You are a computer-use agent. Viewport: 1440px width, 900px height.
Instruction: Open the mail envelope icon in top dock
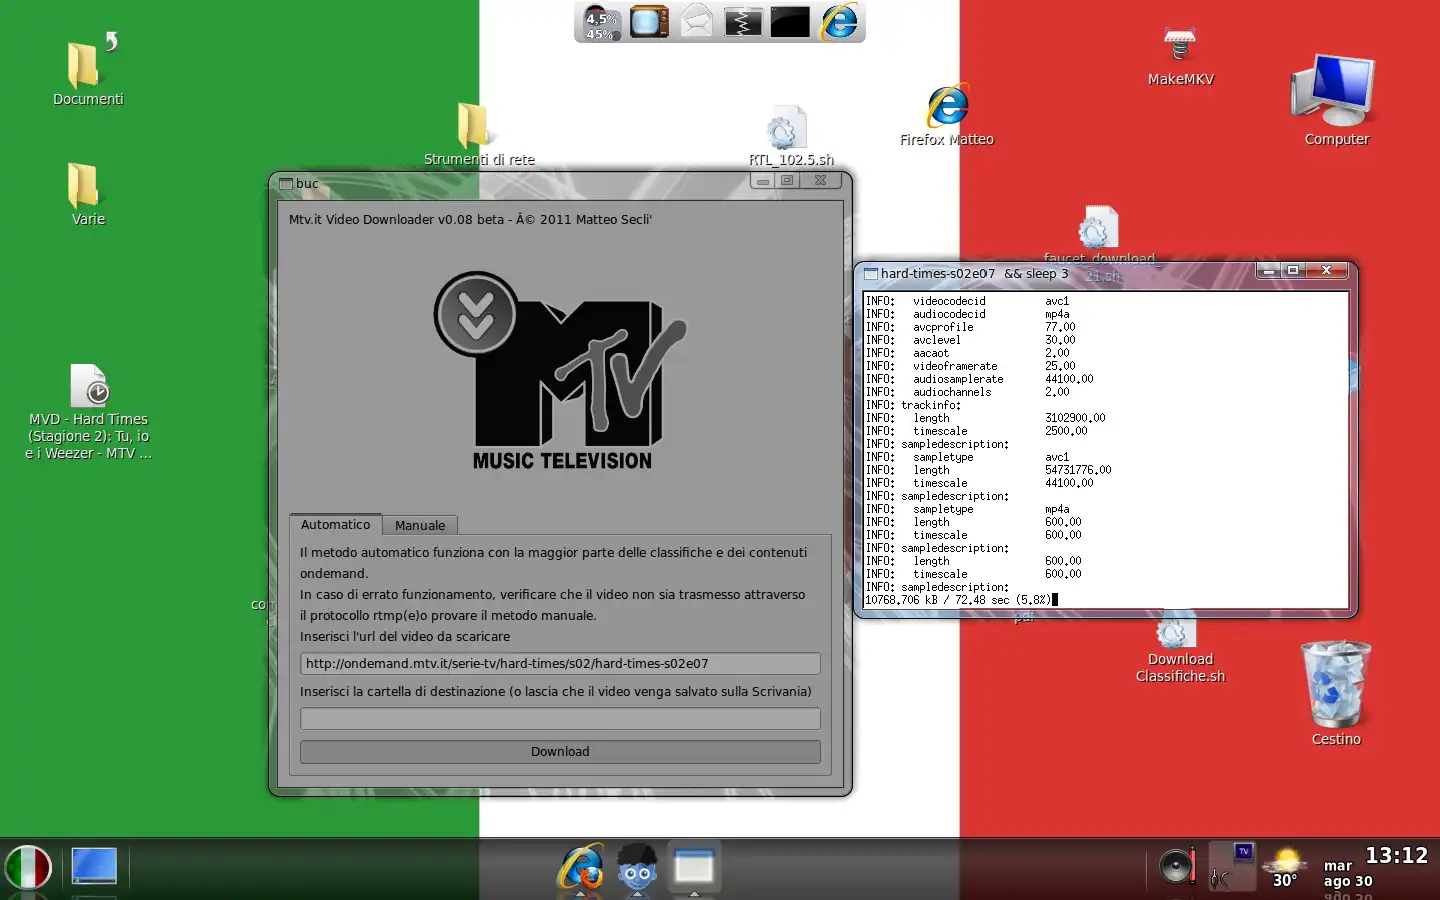tap(696, 22)
